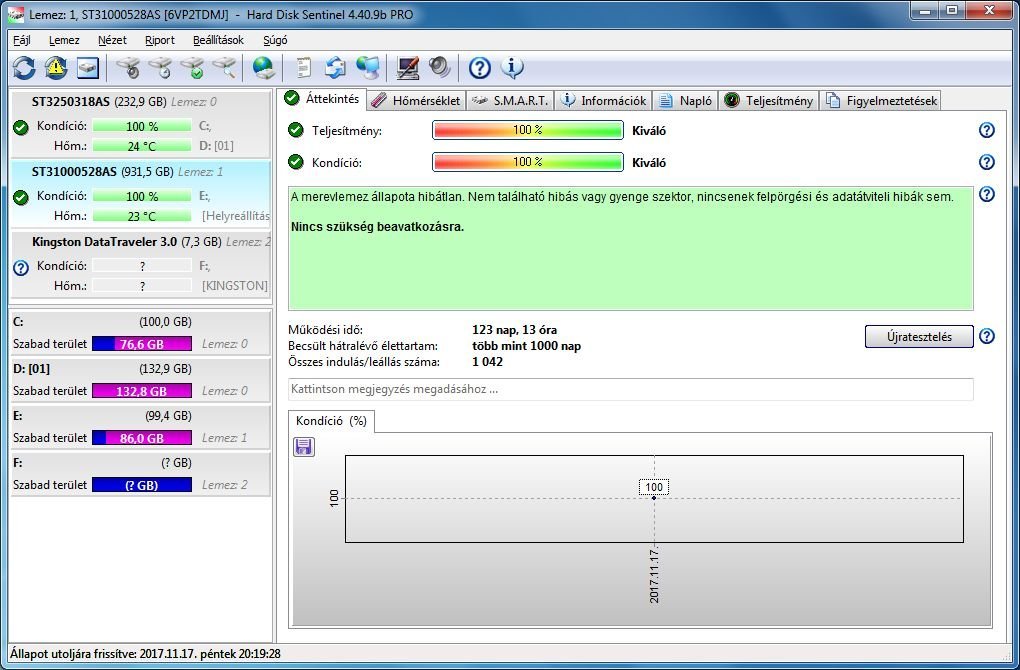Click the floppy save icon in graph

[304, 446]
